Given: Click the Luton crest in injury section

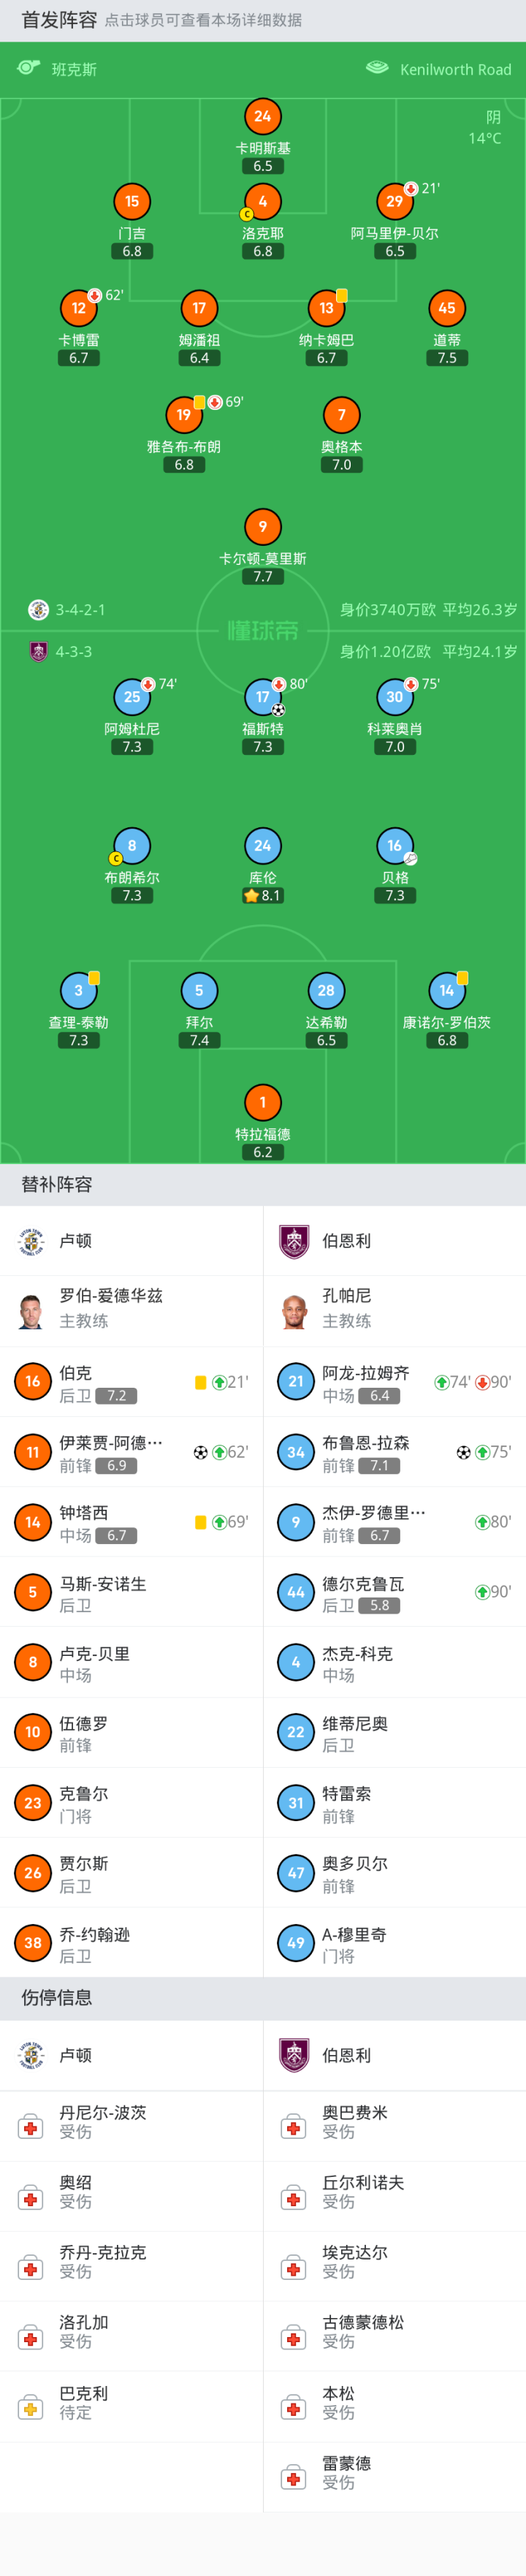Looking at the screenshot, I should pyautogui.click(x=32, y=2055).
